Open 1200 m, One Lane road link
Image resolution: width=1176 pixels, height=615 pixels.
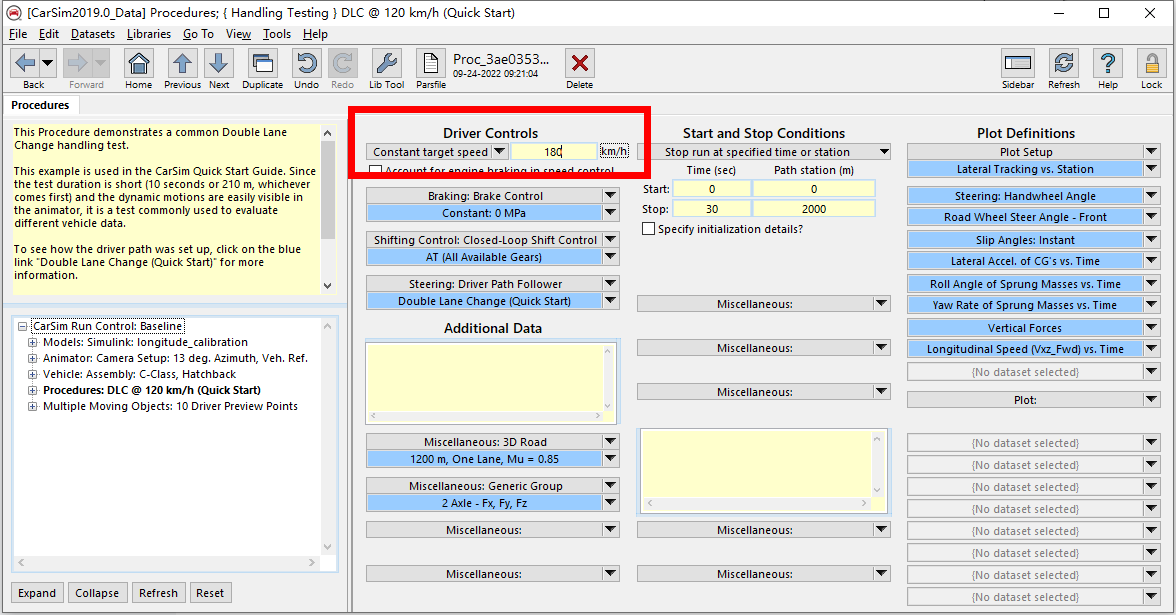(484, 459)
